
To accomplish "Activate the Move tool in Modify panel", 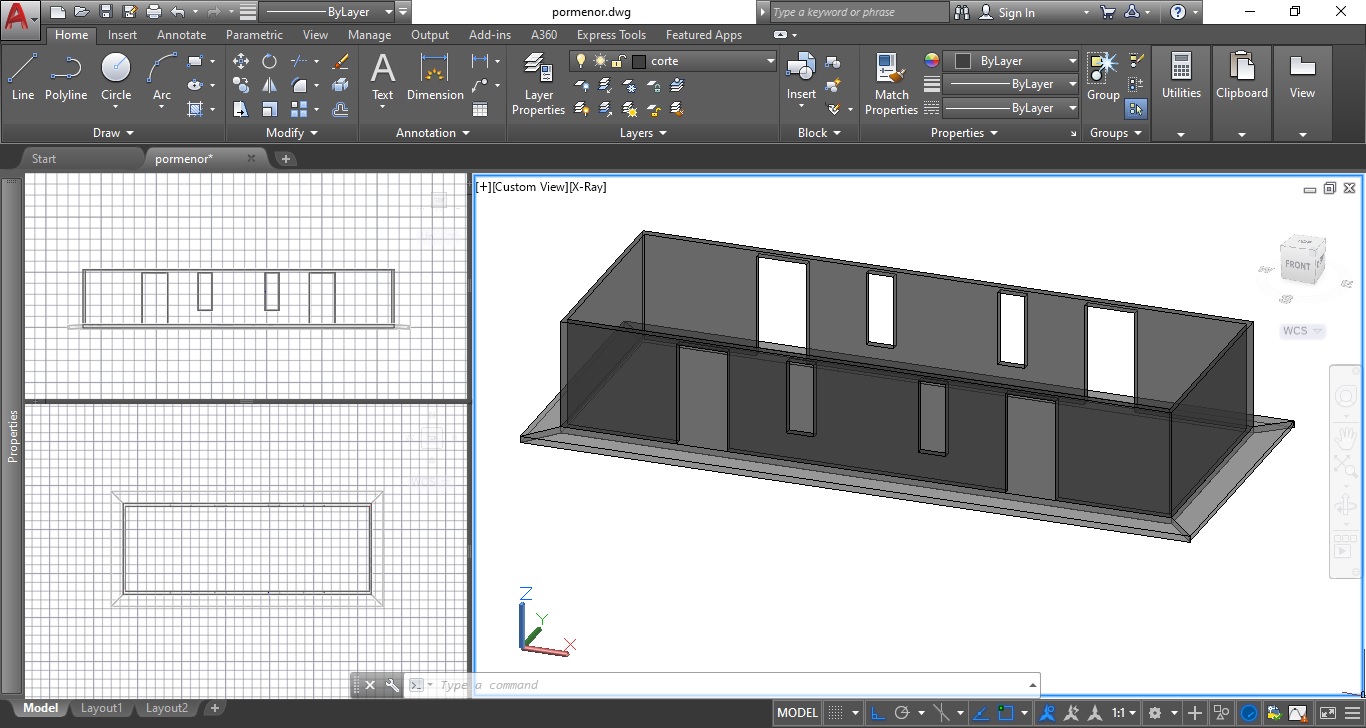I will pos(241,61).
